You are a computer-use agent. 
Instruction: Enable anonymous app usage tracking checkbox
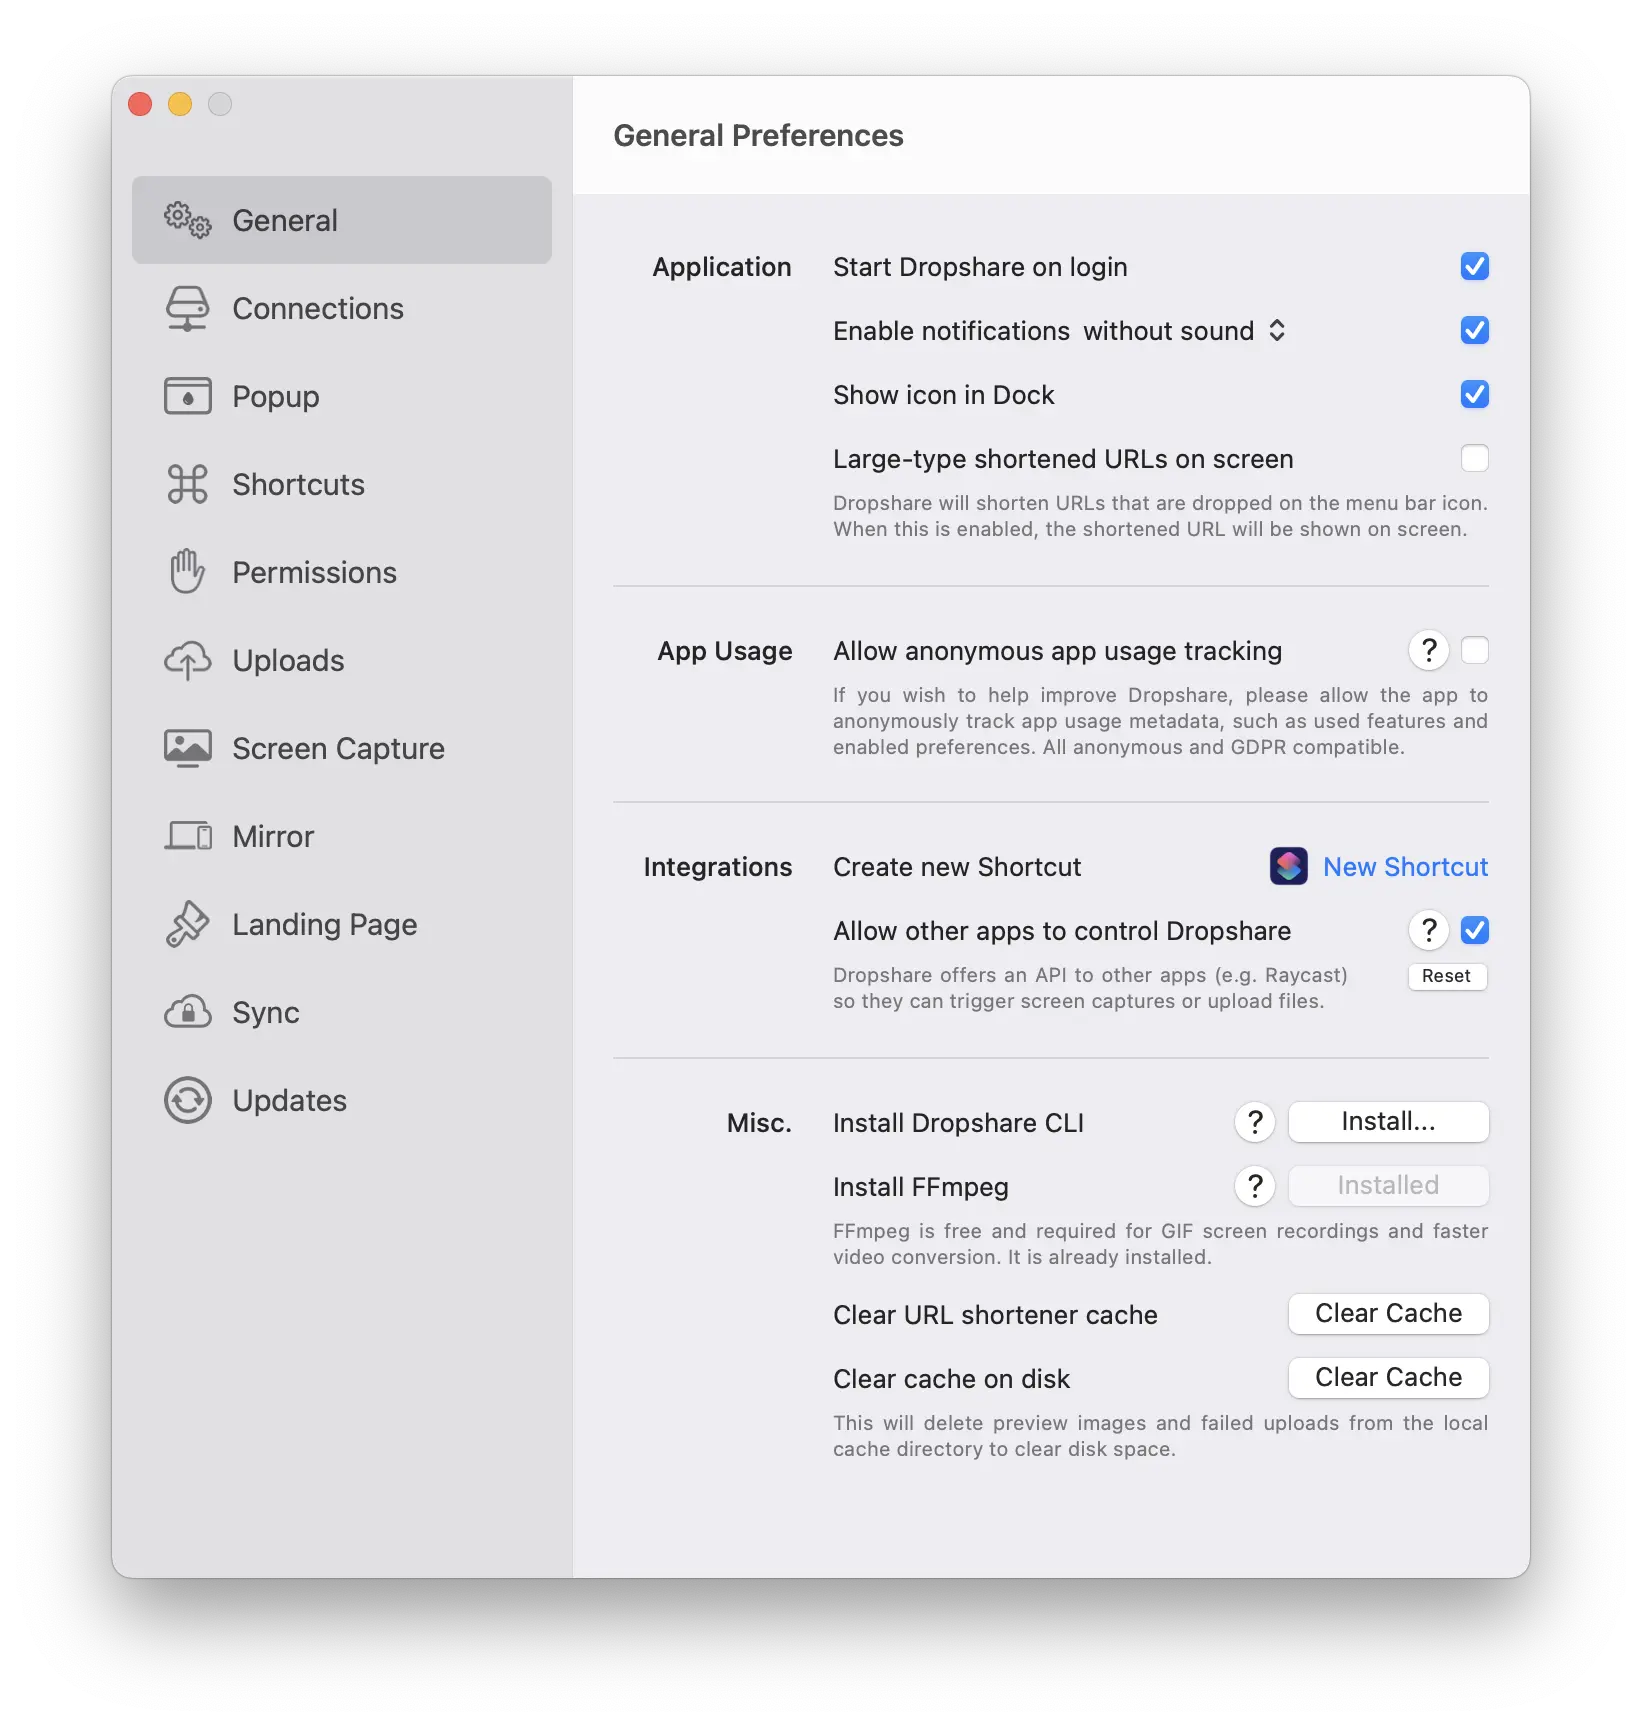tap(1474, 651)
